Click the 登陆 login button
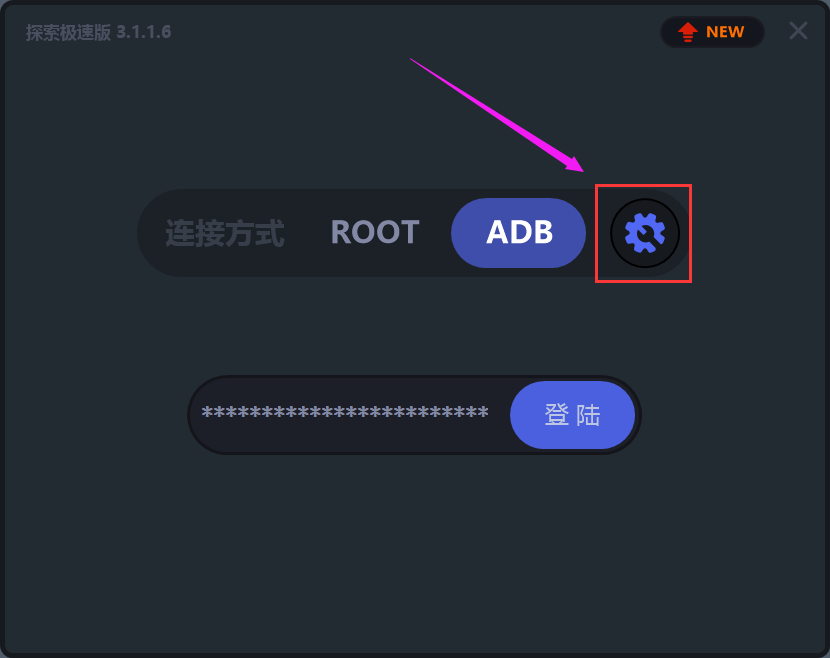Screen dimensions: 830x658 572,415
